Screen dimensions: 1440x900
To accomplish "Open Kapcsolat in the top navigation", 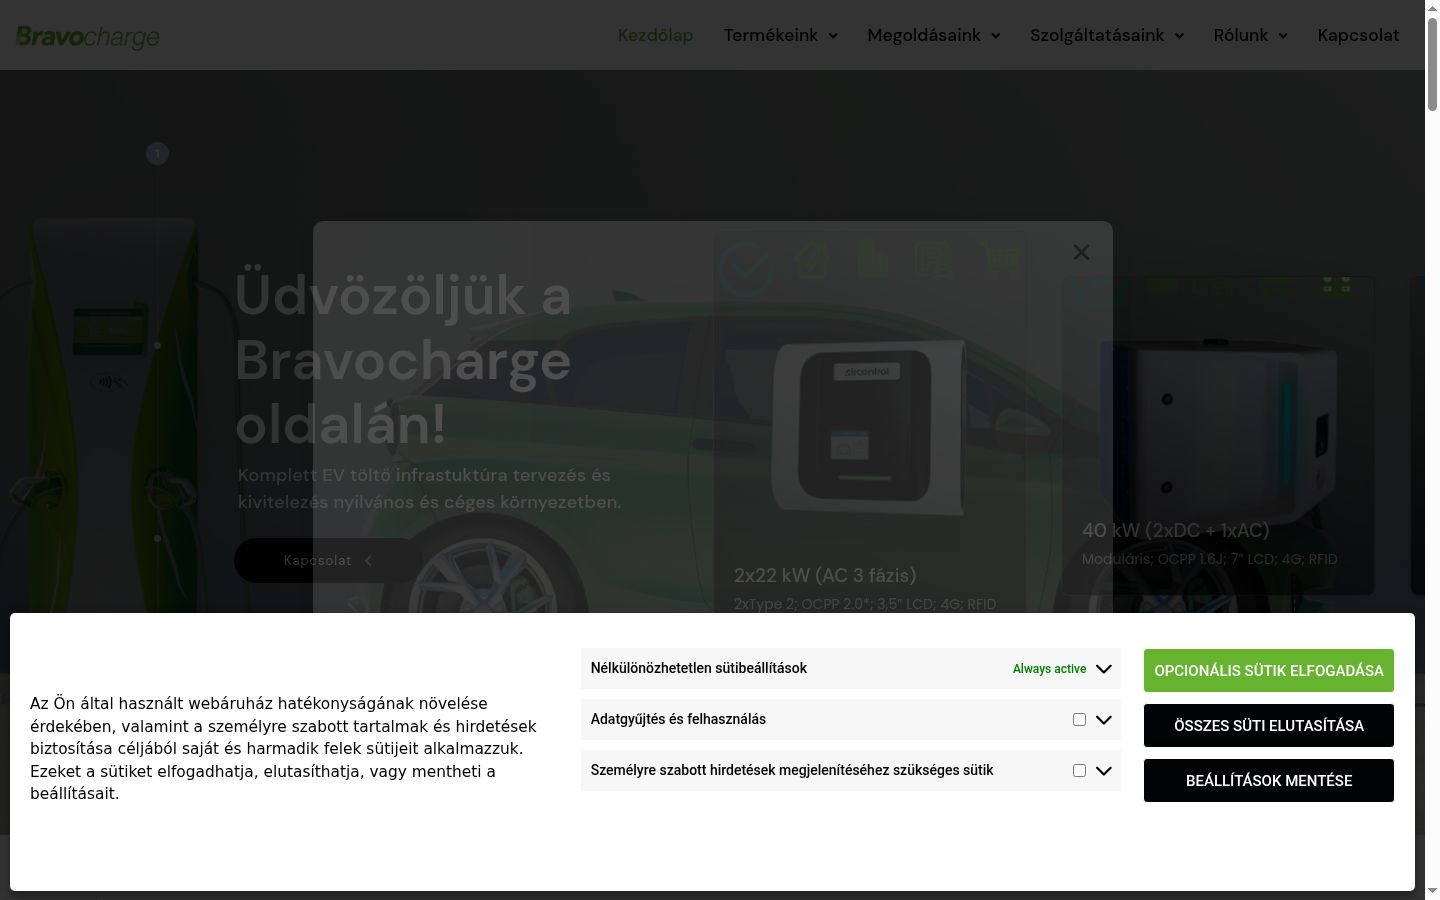I will (1358, 35).
